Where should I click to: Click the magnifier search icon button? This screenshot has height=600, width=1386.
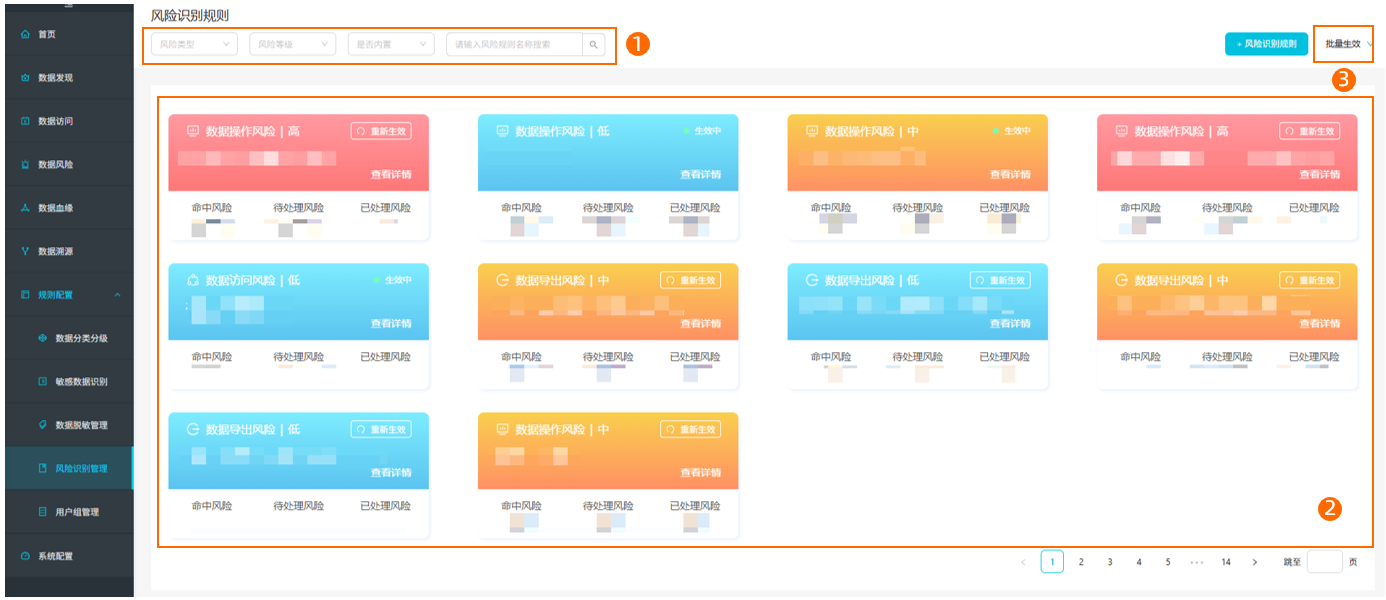coord(593,44)
